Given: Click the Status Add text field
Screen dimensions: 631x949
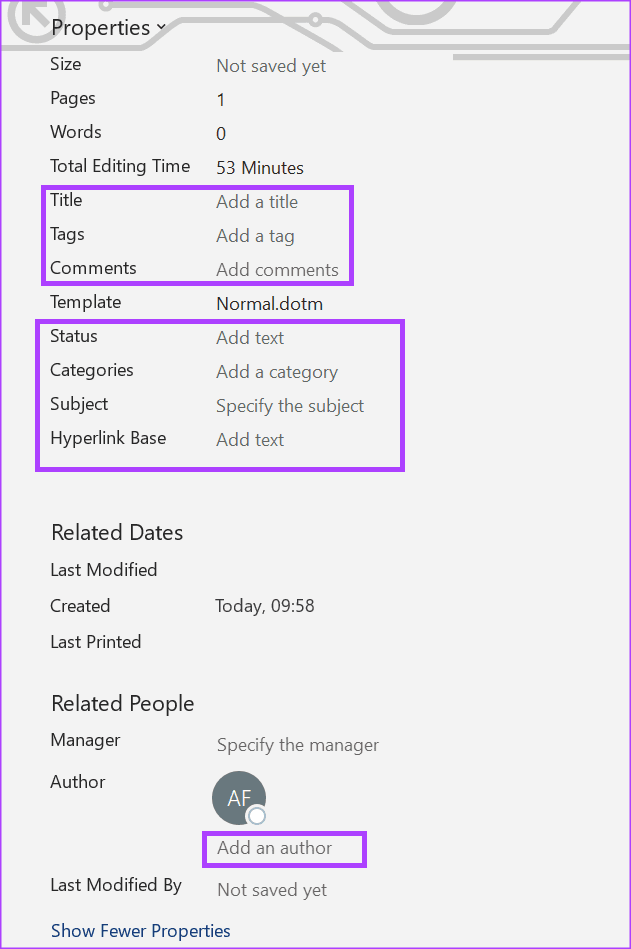Looking at the screenshot, I should point(250,338).
